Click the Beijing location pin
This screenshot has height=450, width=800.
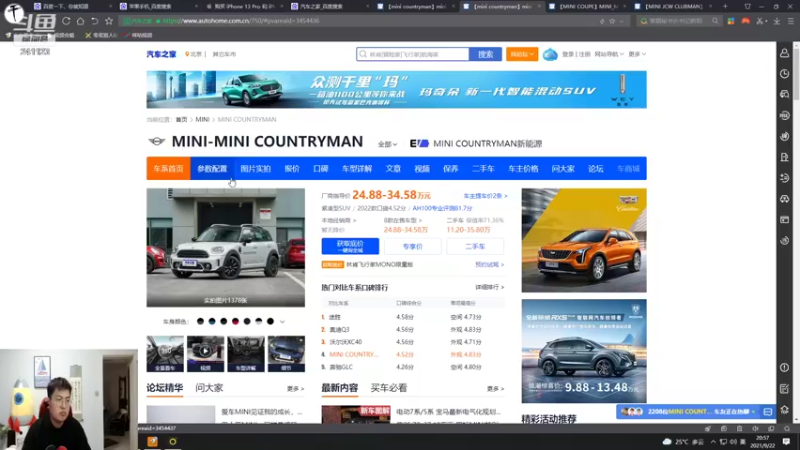point(187,54)
